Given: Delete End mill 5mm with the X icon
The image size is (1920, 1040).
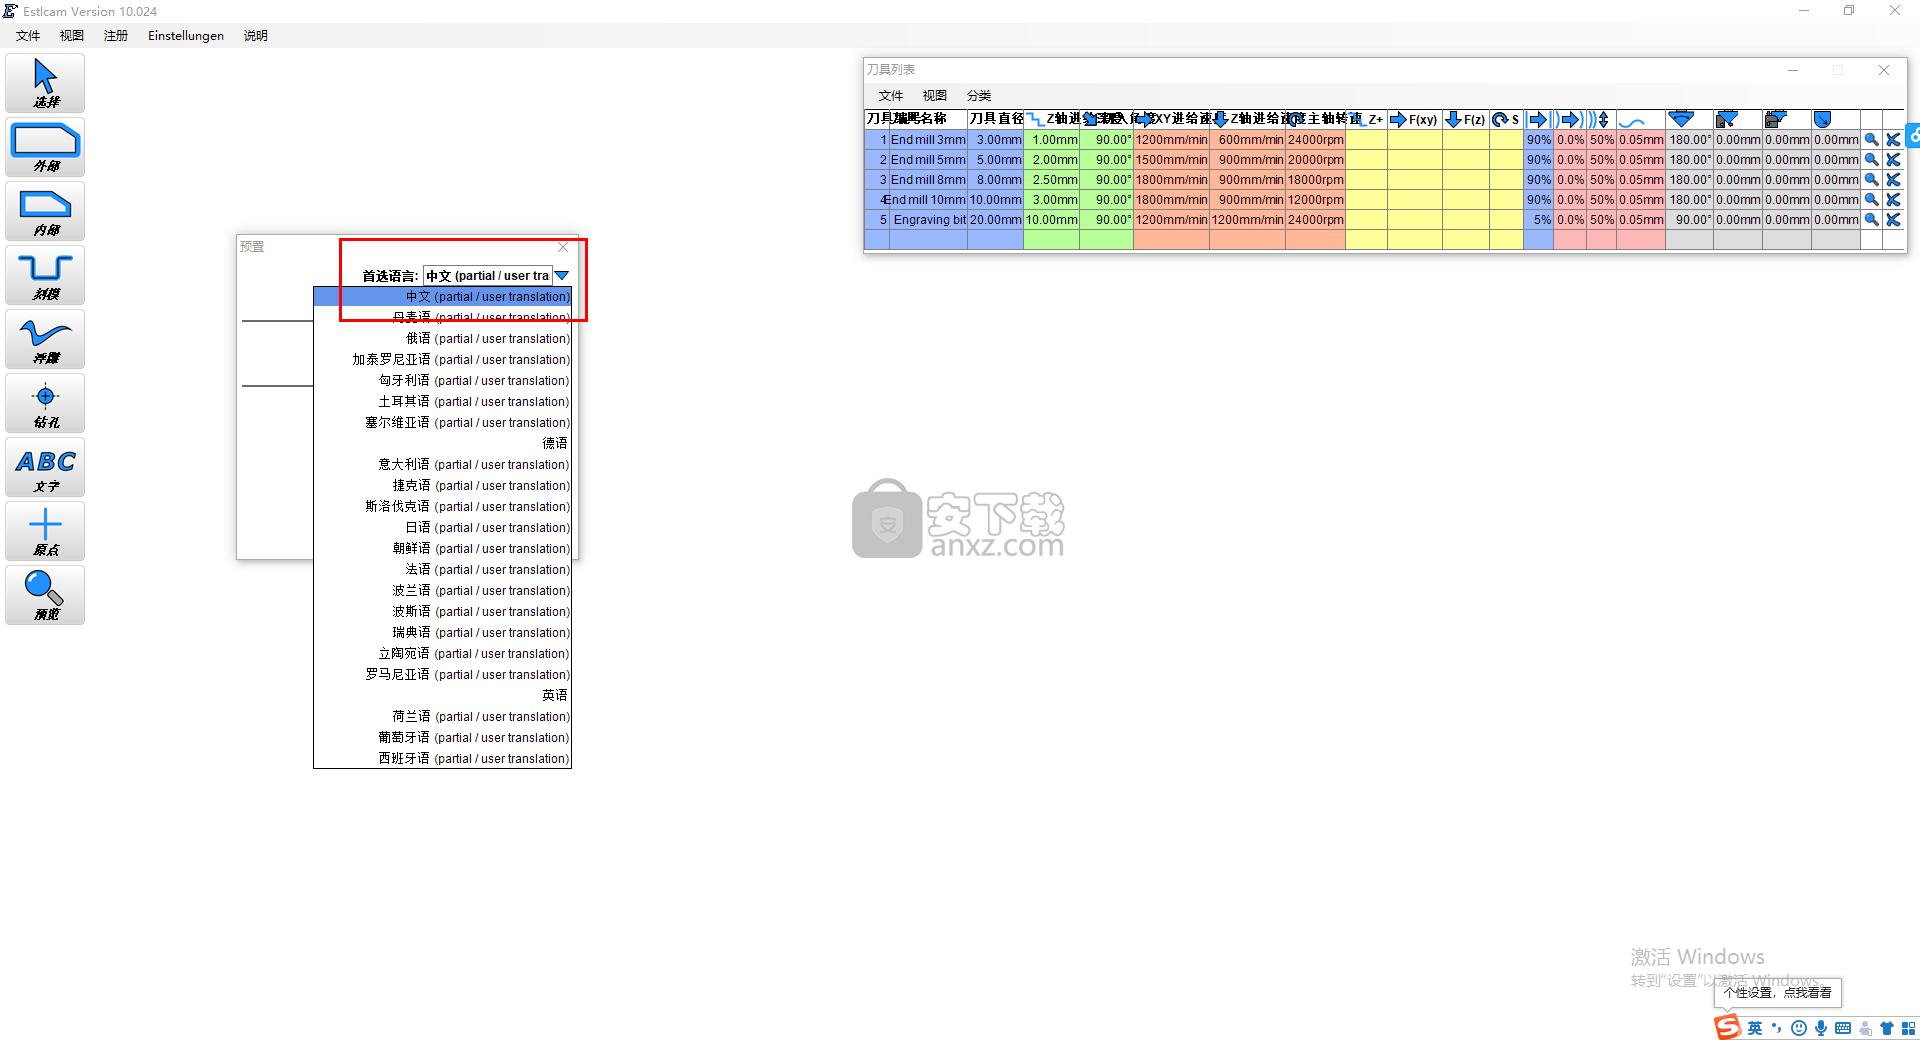Looking at the screenshot, I should click(1893, 160).
